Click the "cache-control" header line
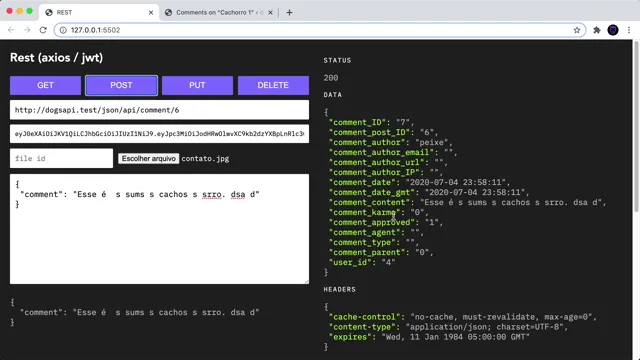The image size is (640, 360). pos(463,317)
